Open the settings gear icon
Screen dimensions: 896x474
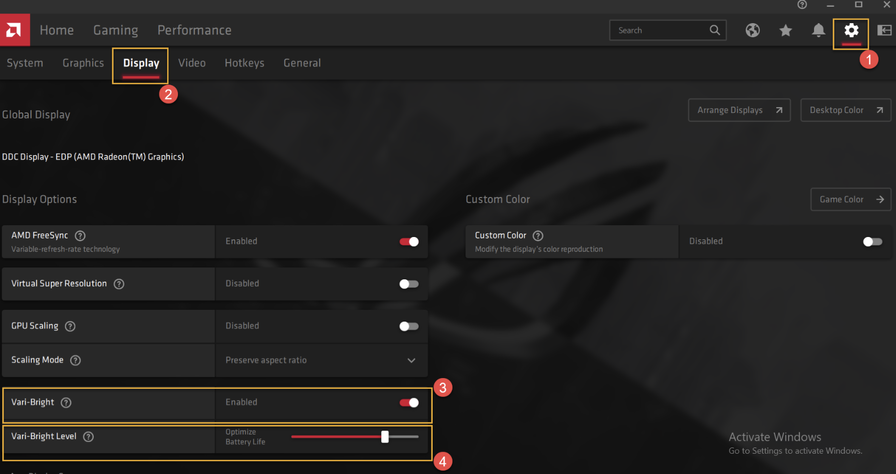pos(851,30)
